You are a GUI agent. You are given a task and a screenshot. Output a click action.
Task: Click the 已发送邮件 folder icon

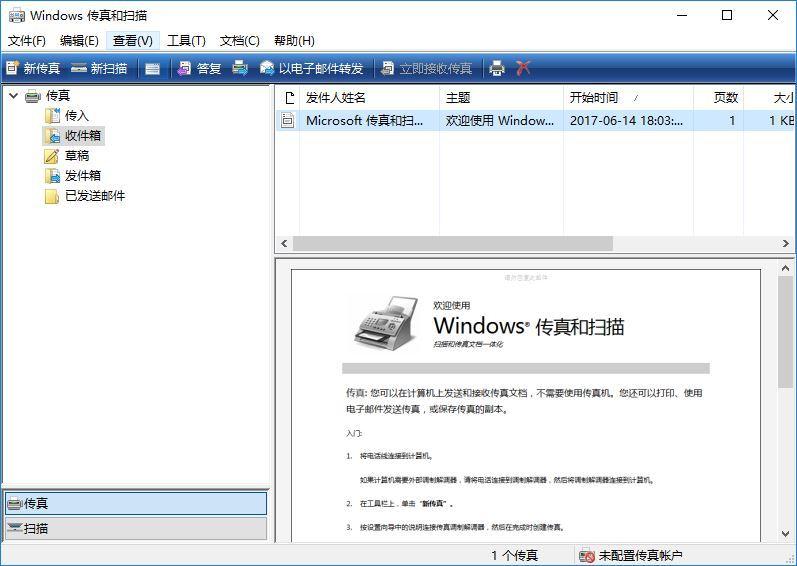pos(52,196)
